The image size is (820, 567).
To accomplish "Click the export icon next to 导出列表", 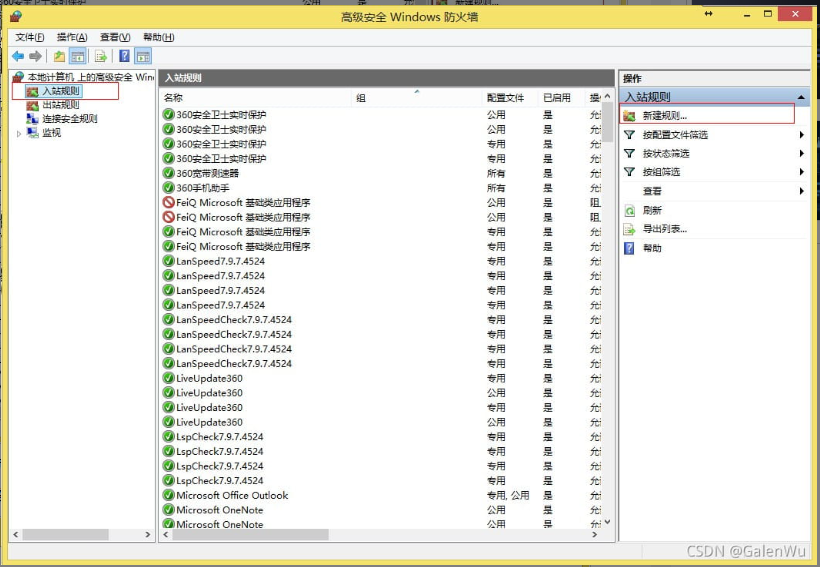I will pyautogui.click(x=630, y=229).
